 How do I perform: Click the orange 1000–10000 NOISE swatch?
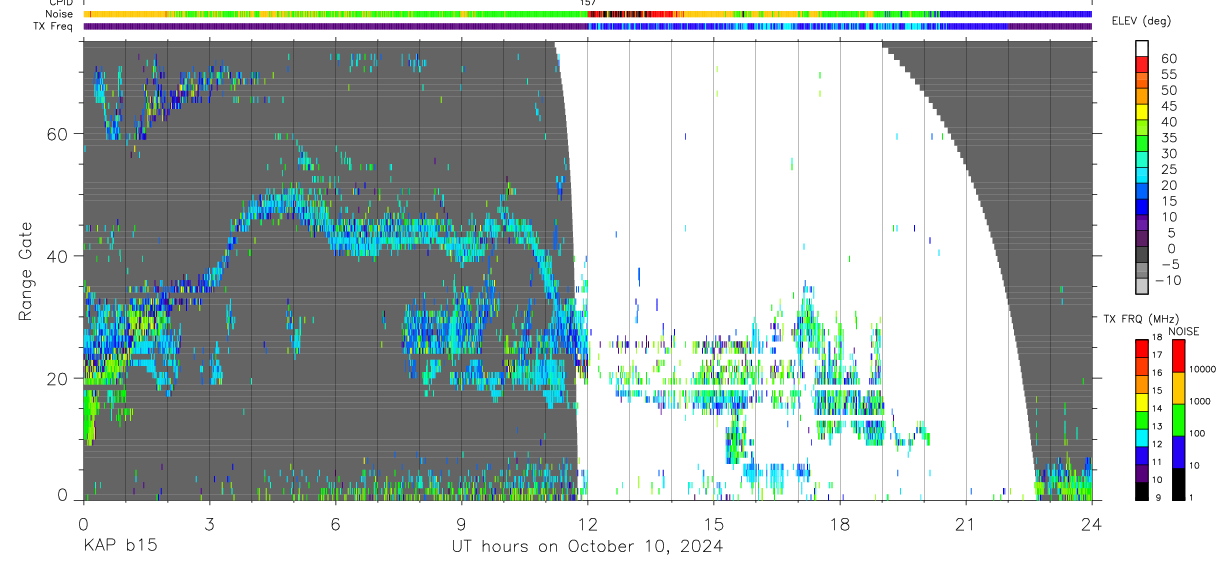coord(1178,387)
